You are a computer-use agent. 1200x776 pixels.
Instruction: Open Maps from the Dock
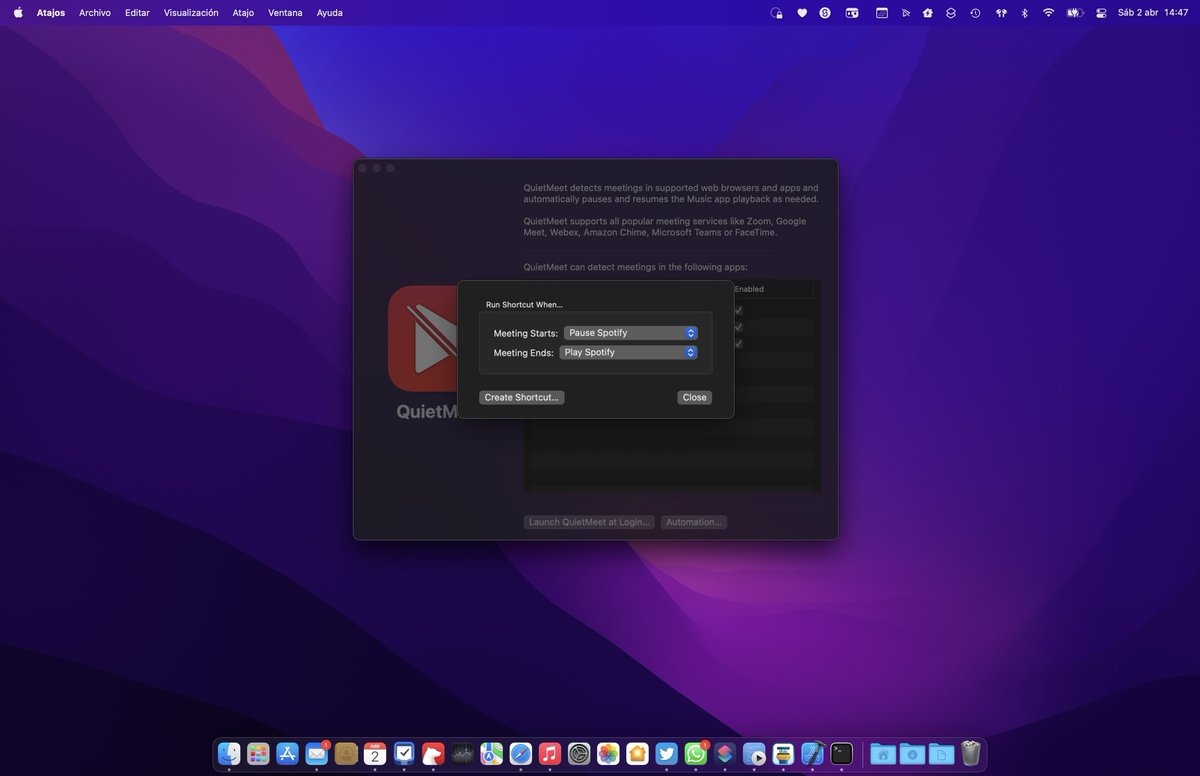coord(492,753)
